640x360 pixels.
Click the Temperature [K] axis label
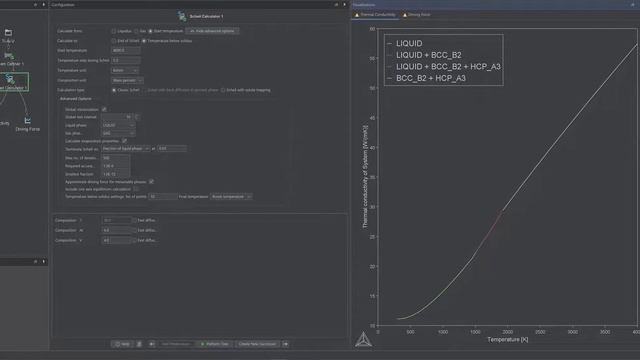507,340
